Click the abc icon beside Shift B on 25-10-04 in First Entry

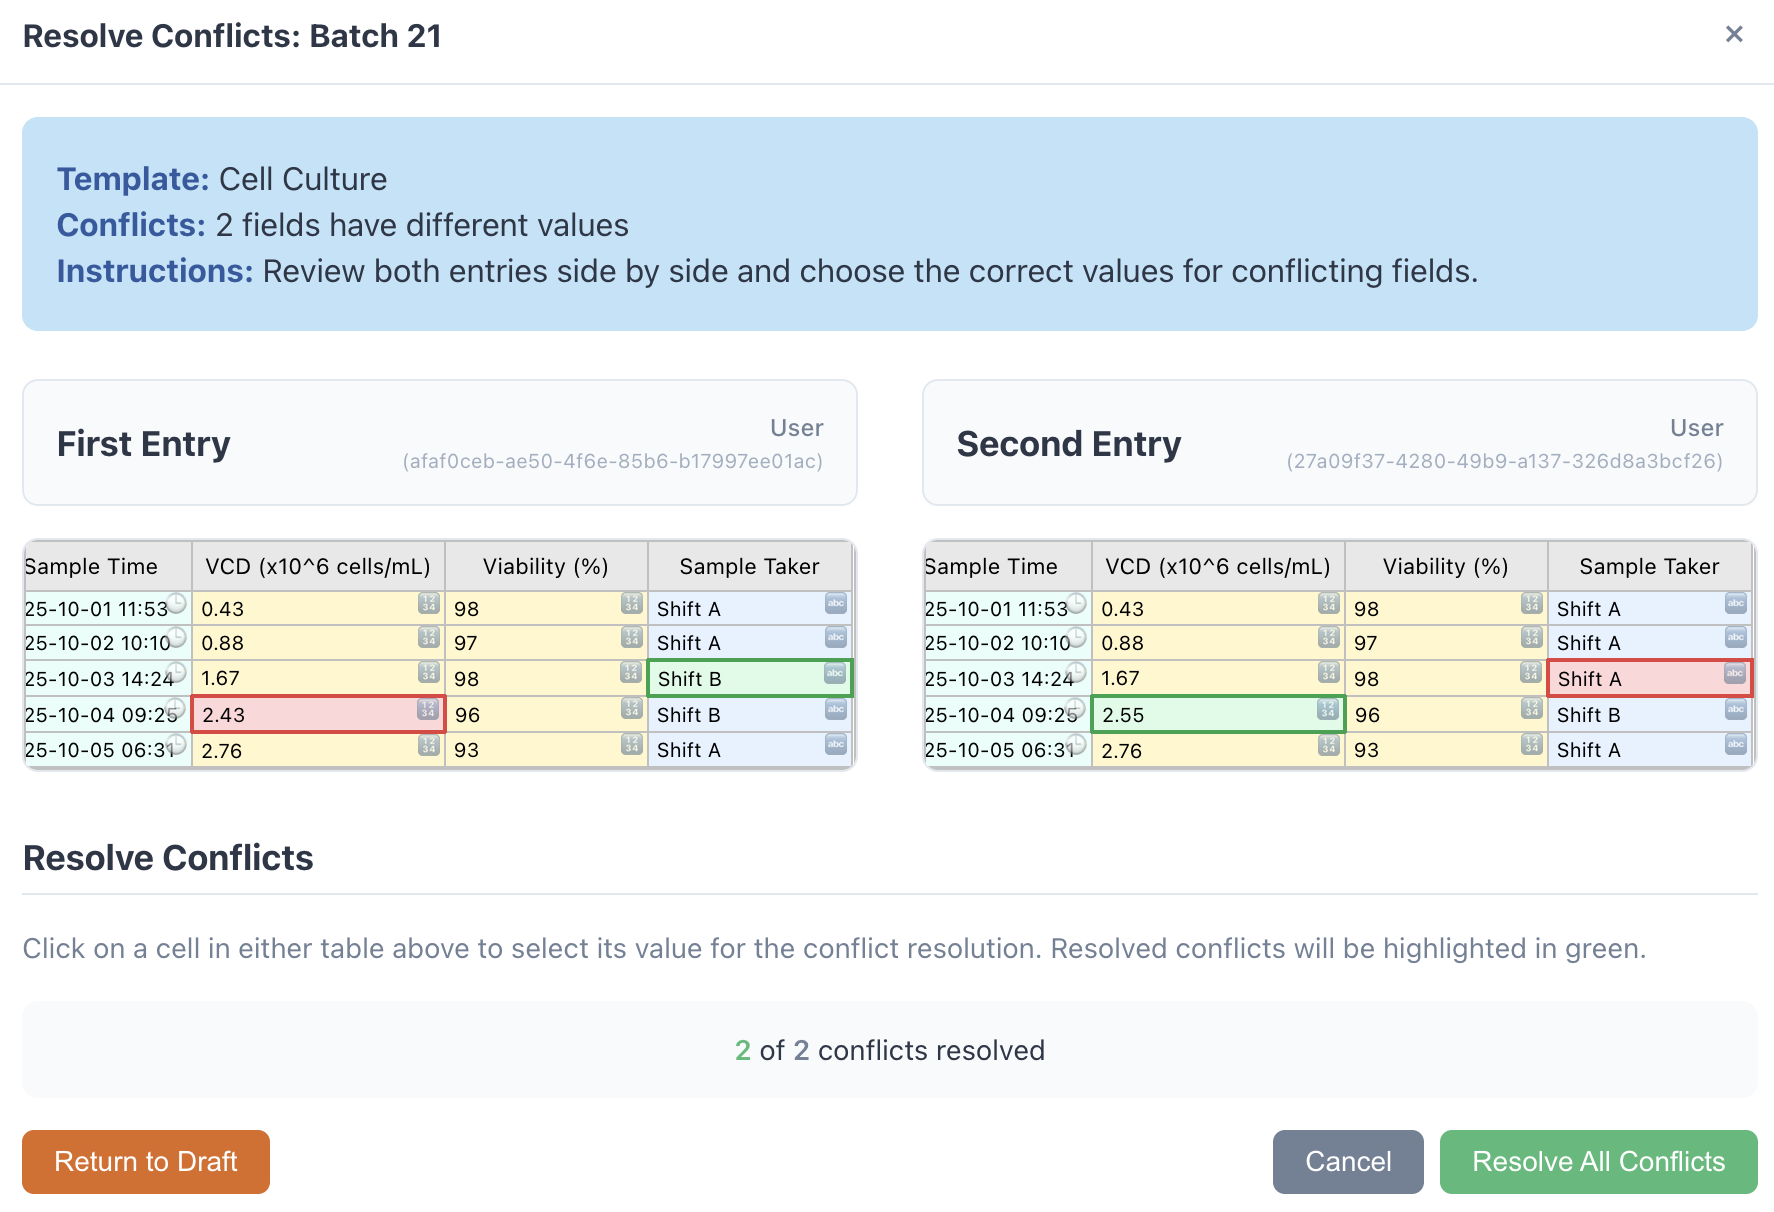tap(835, 709)
